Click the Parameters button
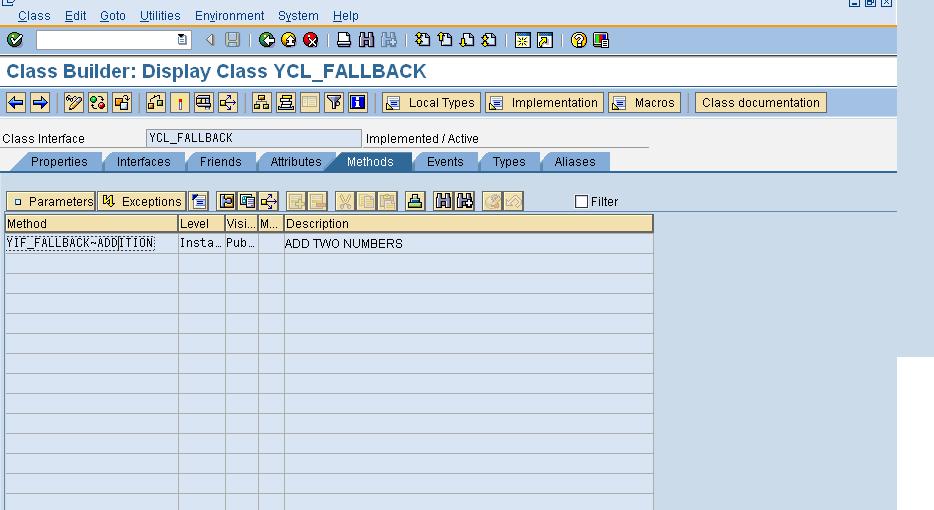 click(51, 201)
